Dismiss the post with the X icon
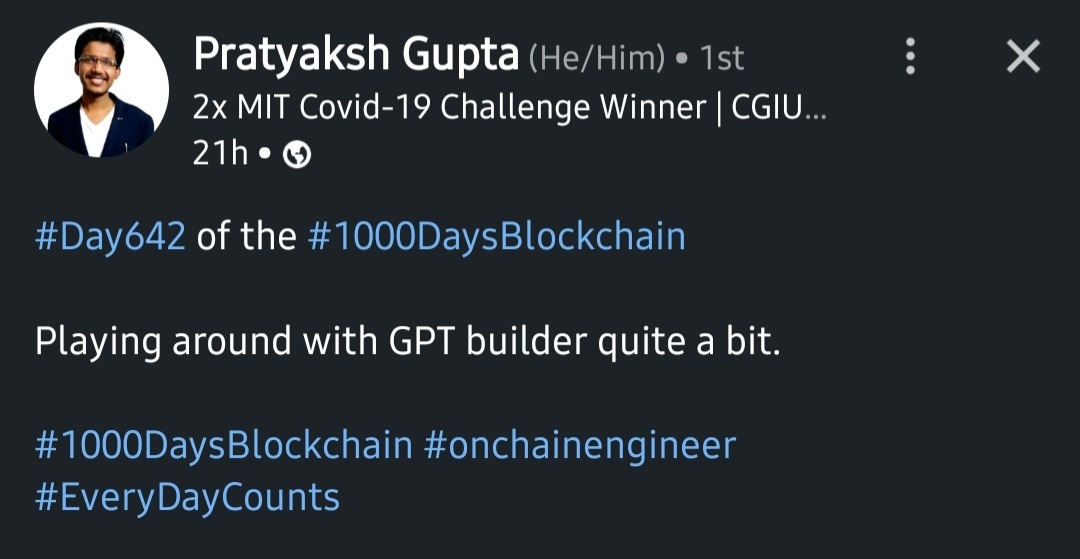Viewport: 1080px width, 559px height. (x=1023, y=57)
